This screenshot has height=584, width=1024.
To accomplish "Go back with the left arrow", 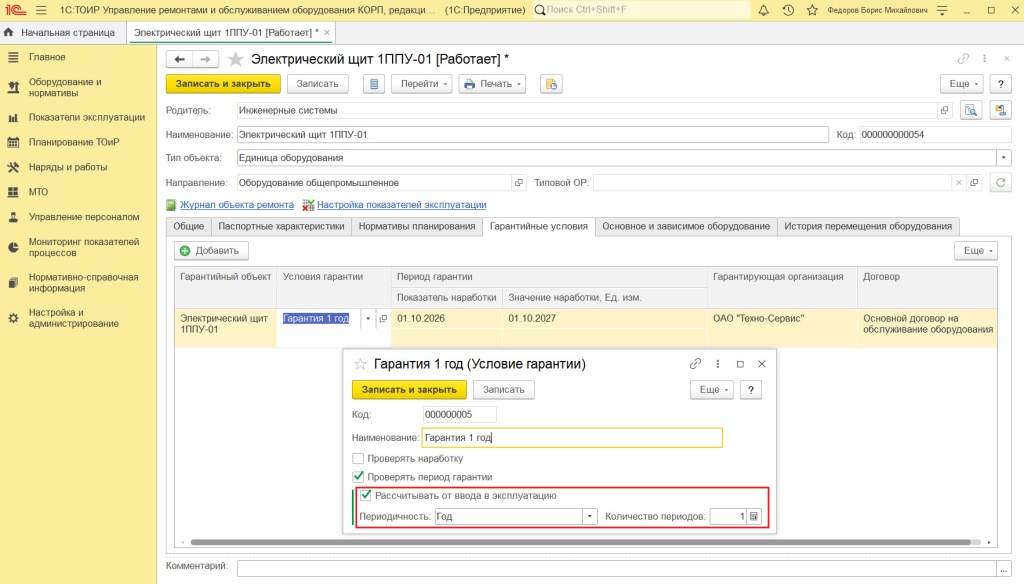I will pos(180,59).
